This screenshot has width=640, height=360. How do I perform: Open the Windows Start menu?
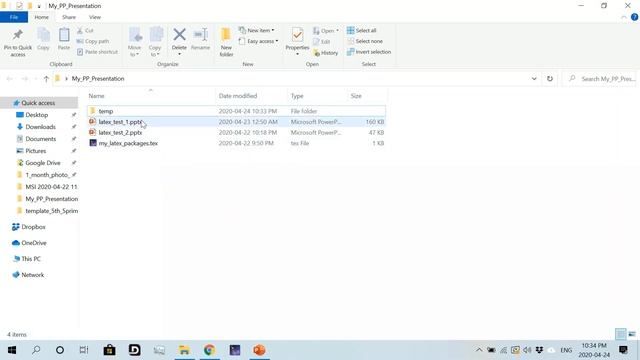coord(12,350)
